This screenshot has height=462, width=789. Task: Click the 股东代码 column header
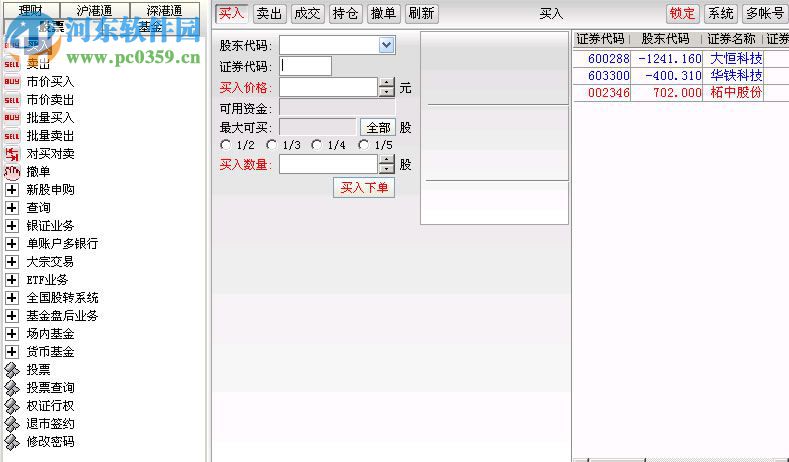[666, 39]
